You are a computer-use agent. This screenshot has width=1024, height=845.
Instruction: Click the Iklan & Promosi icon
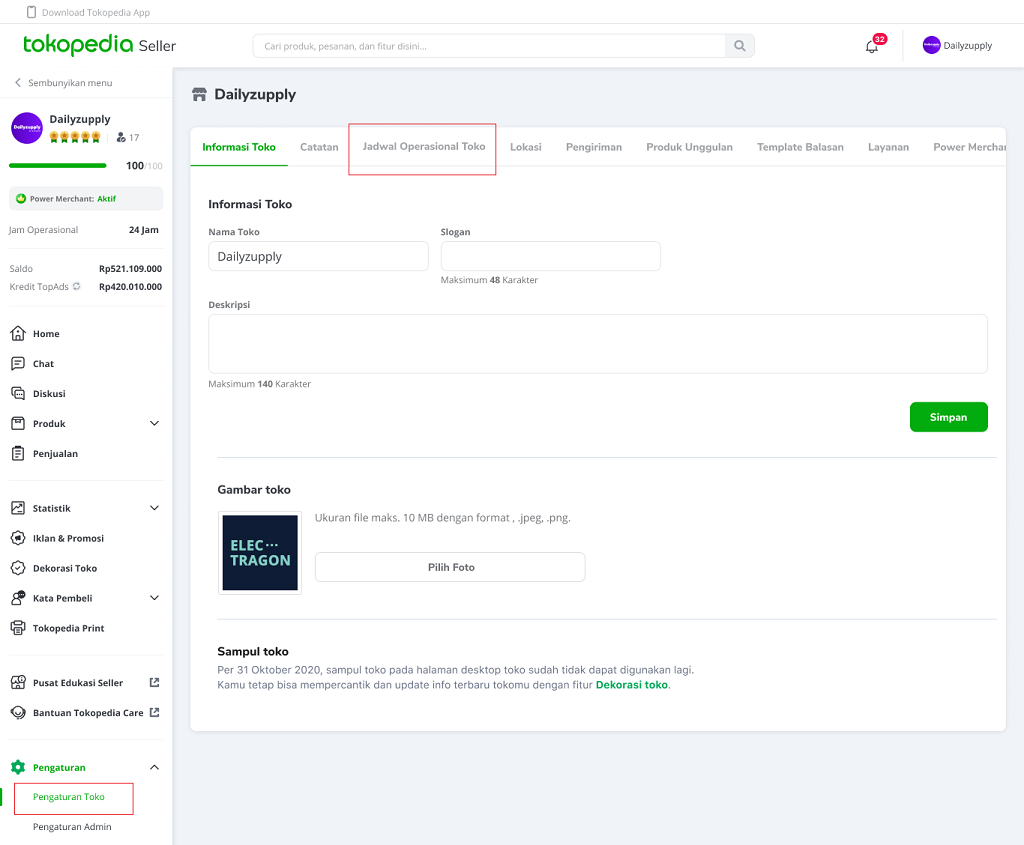point(18,538)
